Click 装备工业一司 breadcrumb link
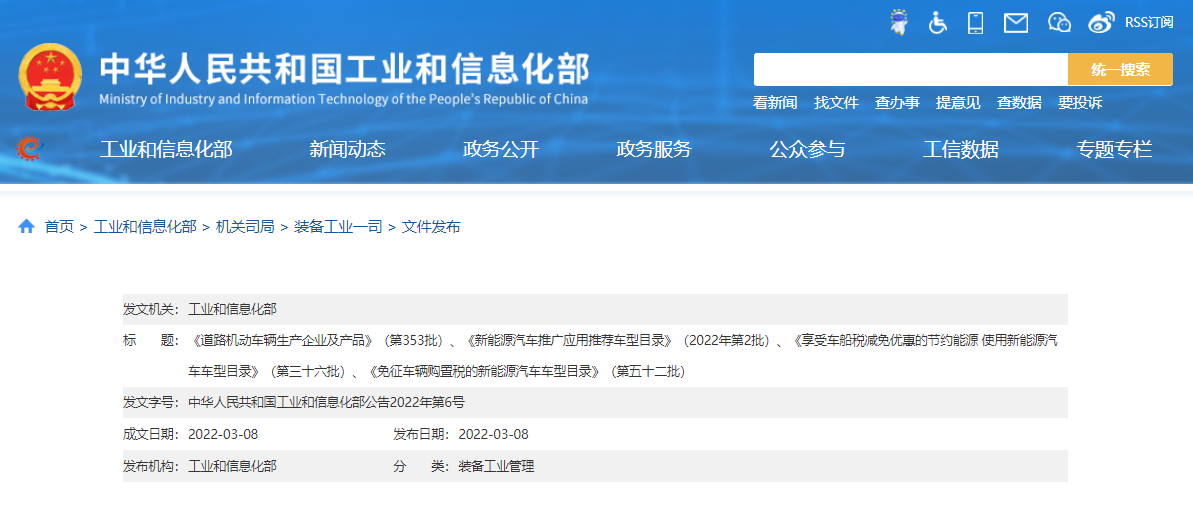The image size is (1193, 510). pos(338,227)
